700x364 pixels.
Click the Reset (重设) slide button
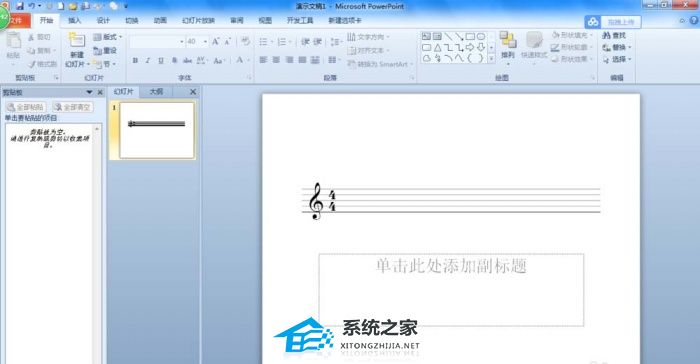105,50
